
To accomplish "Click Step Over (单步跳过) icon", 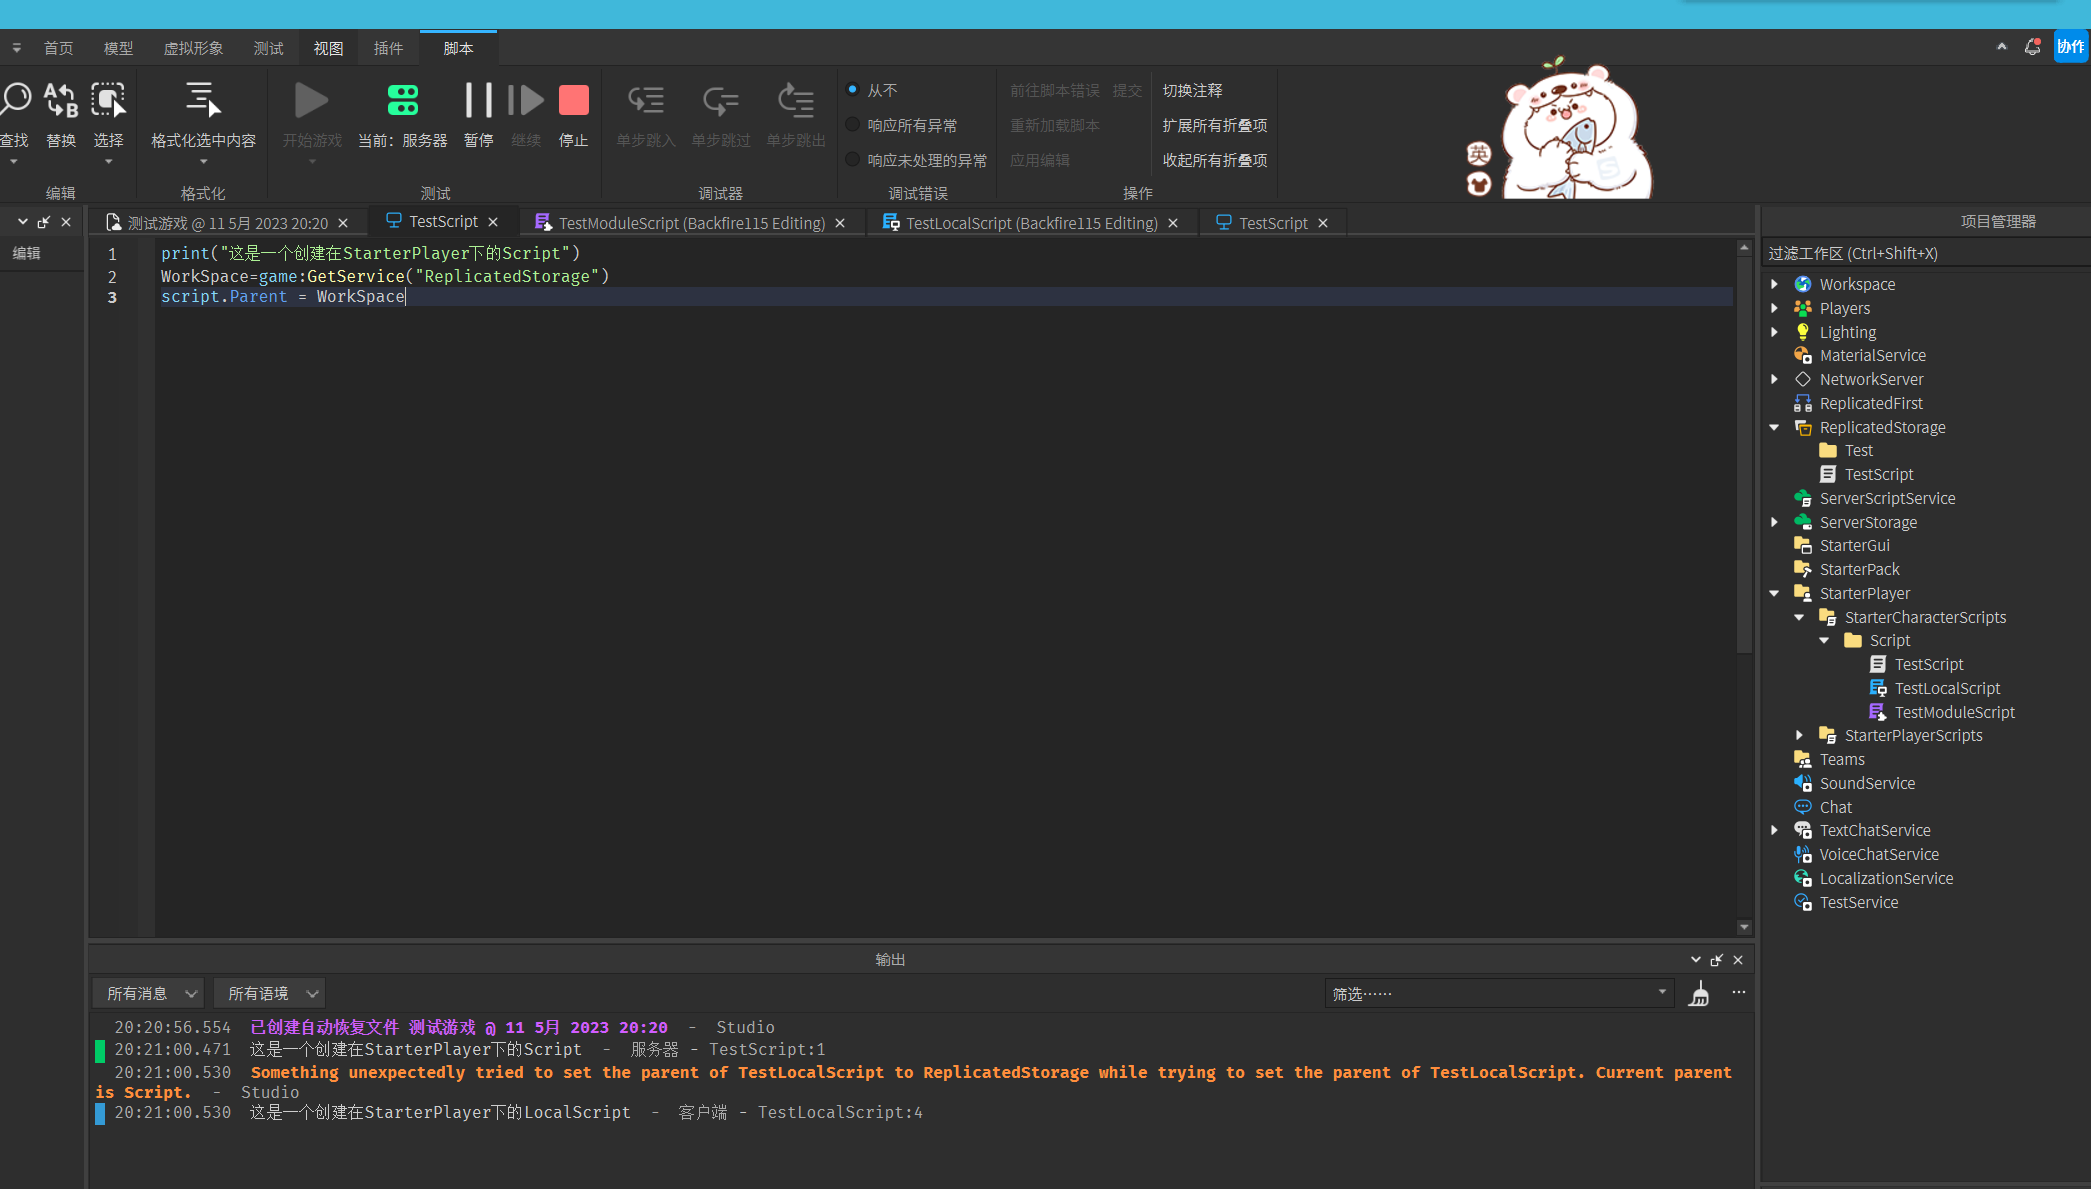I will click(721, 100).
